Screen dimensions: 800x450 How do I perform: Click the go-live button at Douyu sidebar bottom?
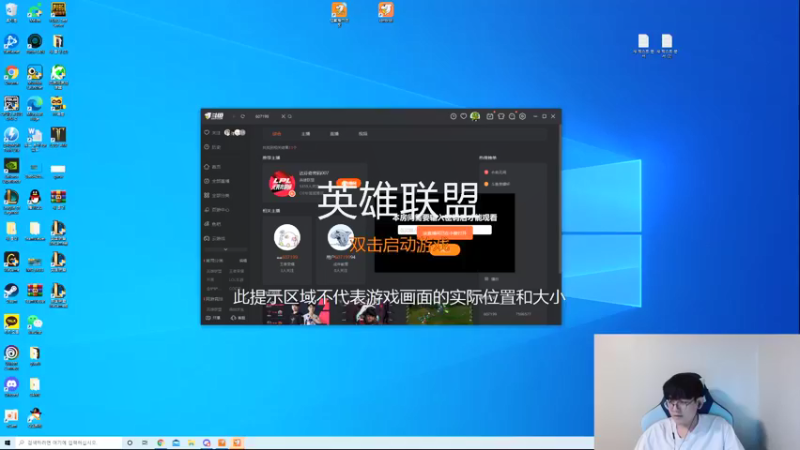pyautogui.click(x=213, y=318)
